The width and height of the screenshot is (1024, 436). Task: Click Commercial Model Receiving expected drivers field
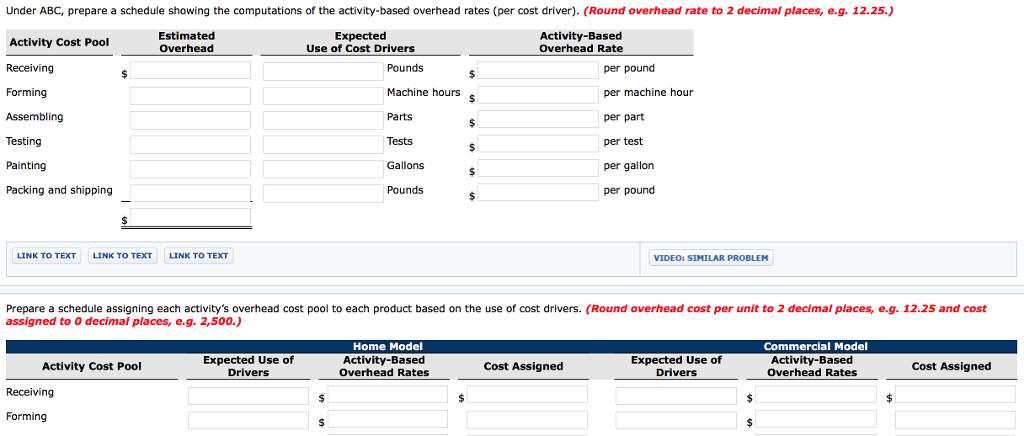click(x=675, y=396)
